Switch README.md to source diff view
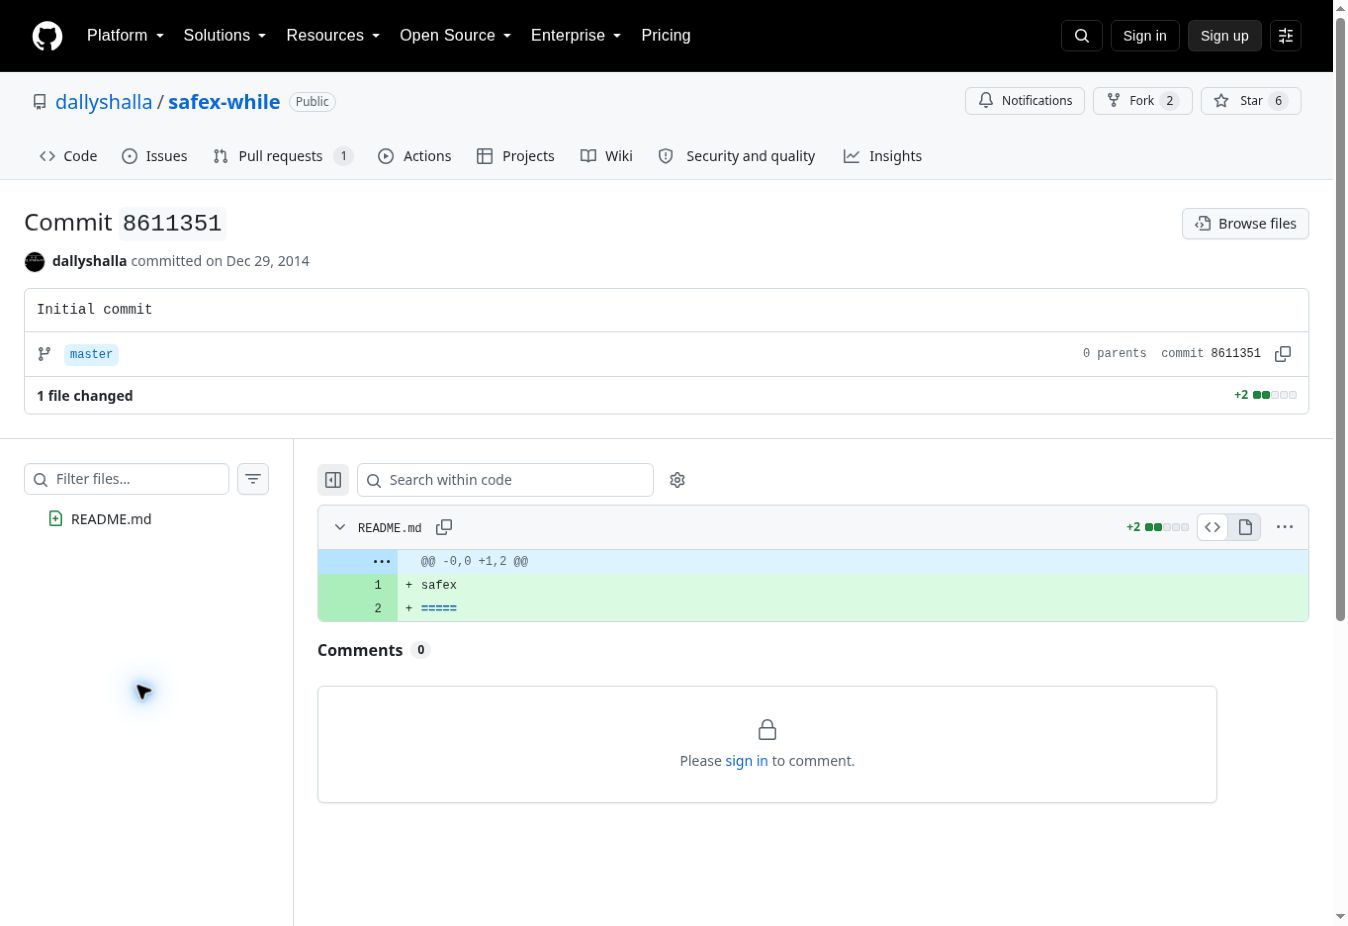The image size is (1348, 926). [x=1213, y=527]
